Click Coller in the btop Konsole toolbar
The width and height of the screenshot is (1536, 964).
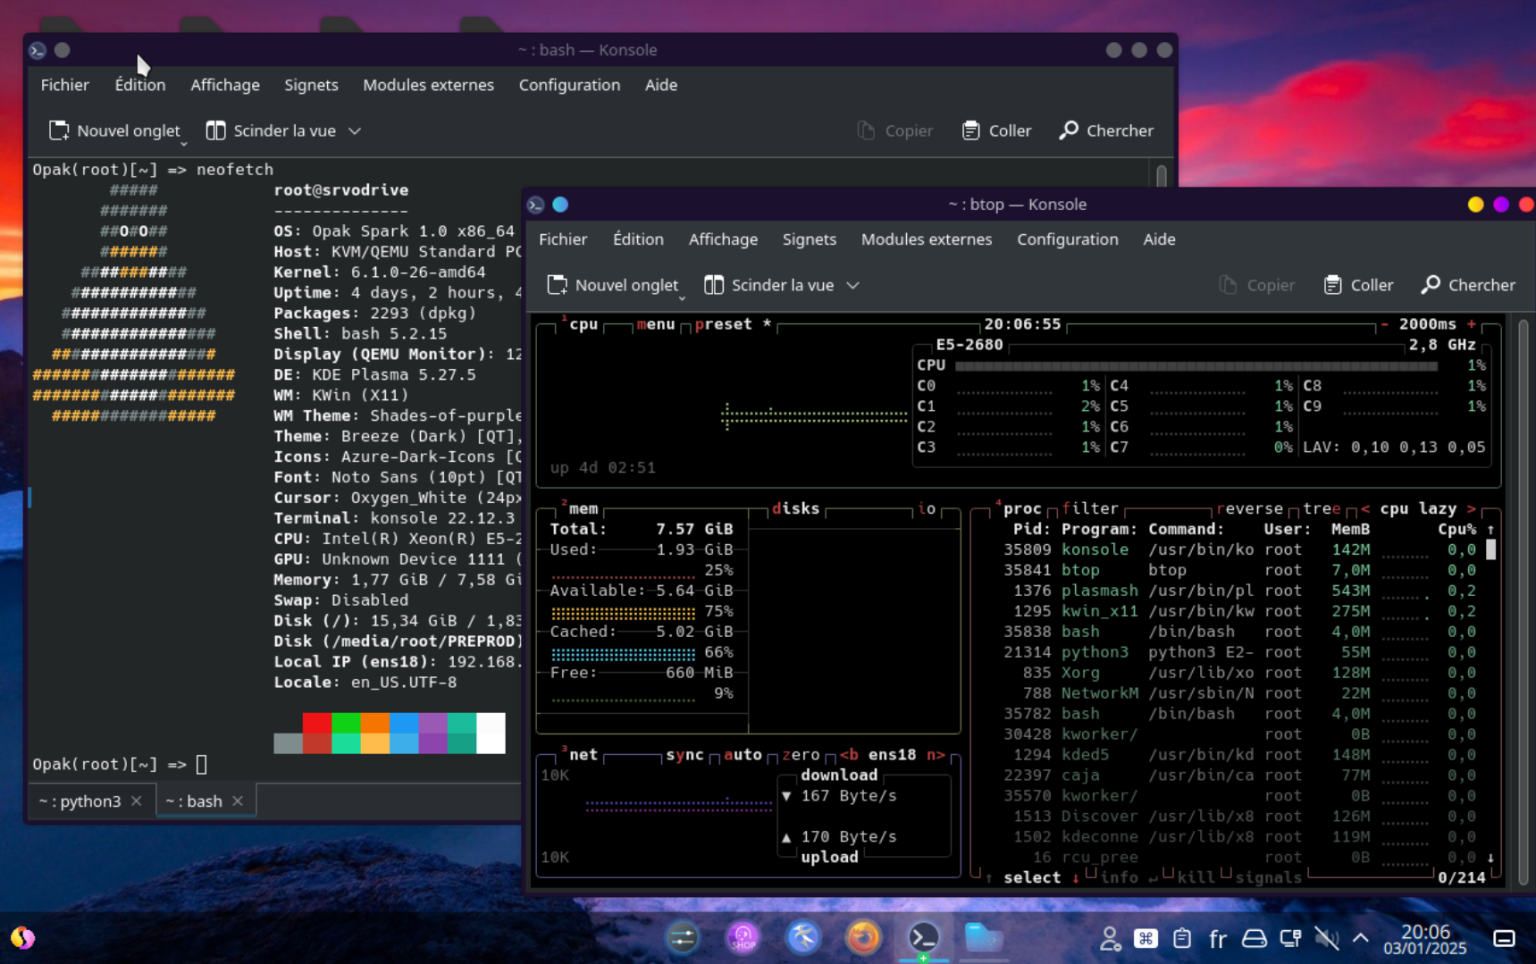1358,285
